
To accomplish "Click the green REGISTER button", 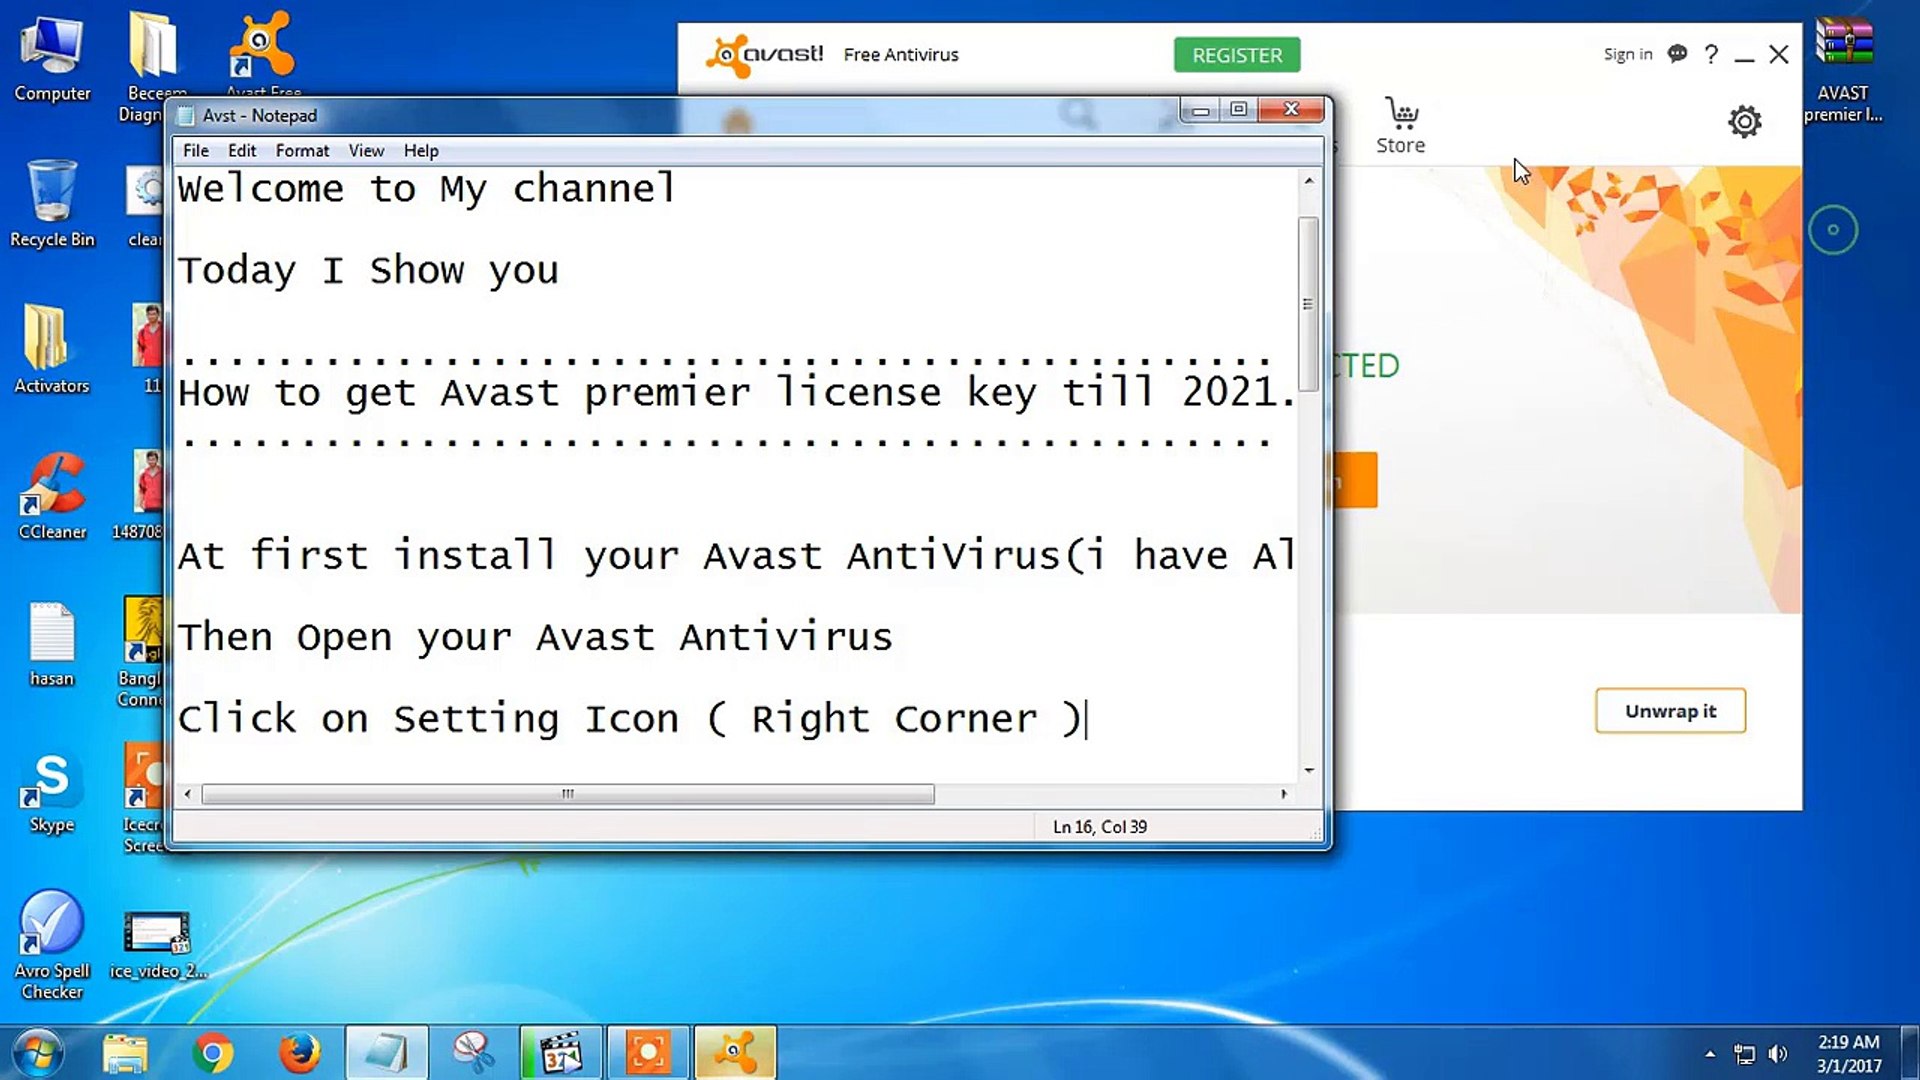I will pos(1236,55).
